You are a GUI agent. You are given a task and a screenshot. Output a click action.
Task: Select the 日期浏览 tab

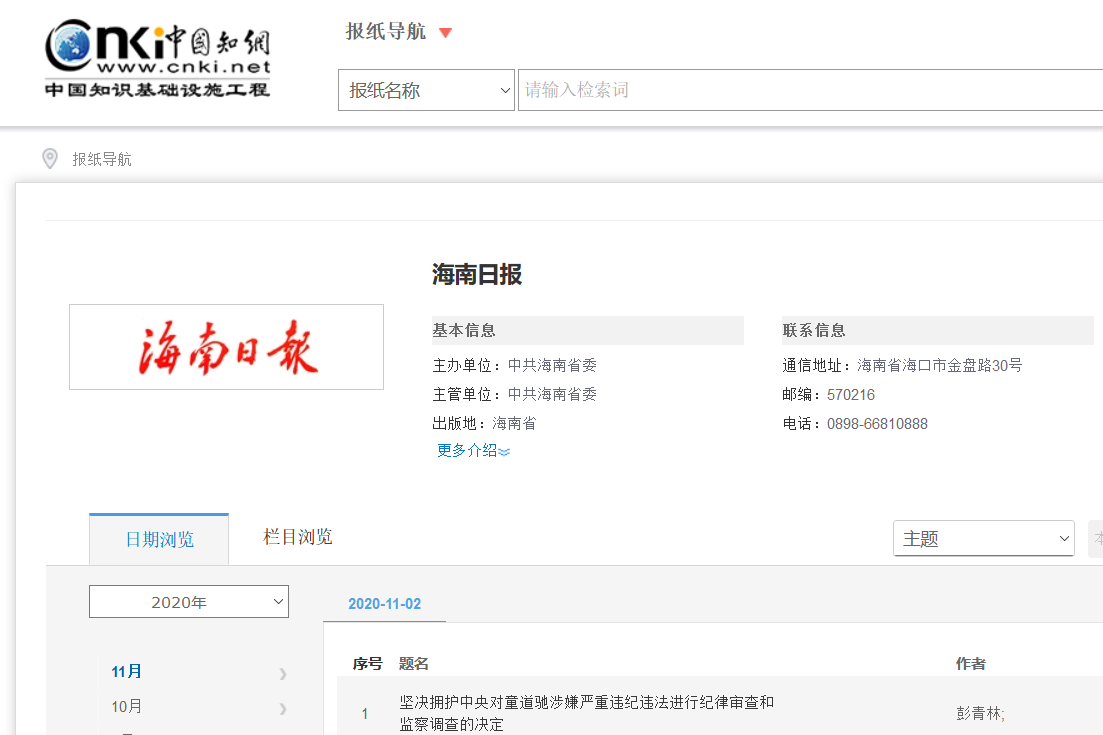pos(159,540)
